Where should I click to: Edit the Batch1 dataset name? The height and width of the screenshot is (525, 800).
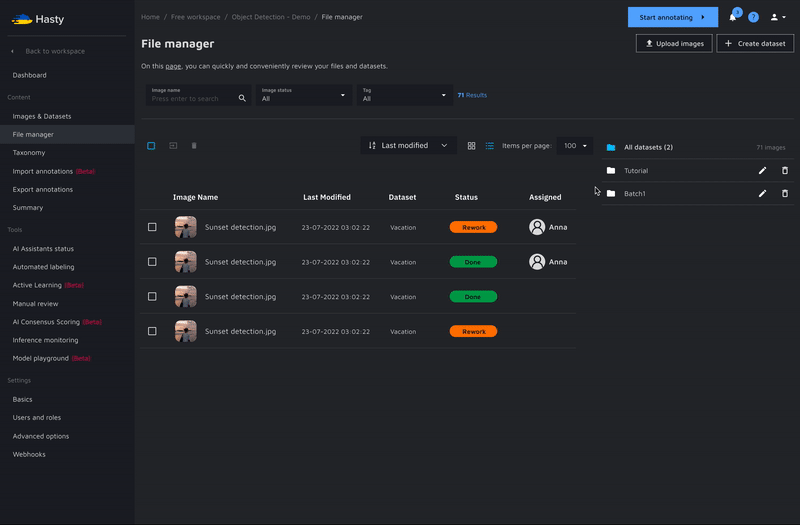(762, 193)
